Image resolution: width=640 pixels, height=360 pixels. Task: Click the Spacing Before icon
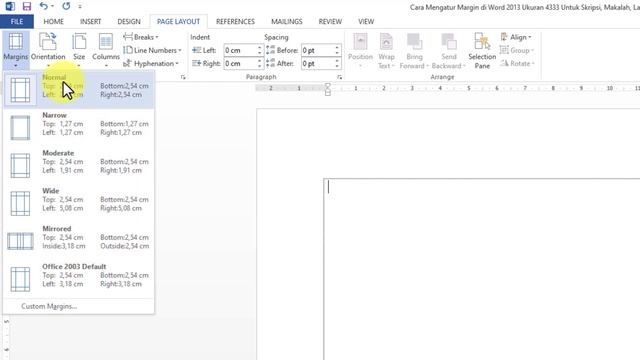(x=271, y=50)
